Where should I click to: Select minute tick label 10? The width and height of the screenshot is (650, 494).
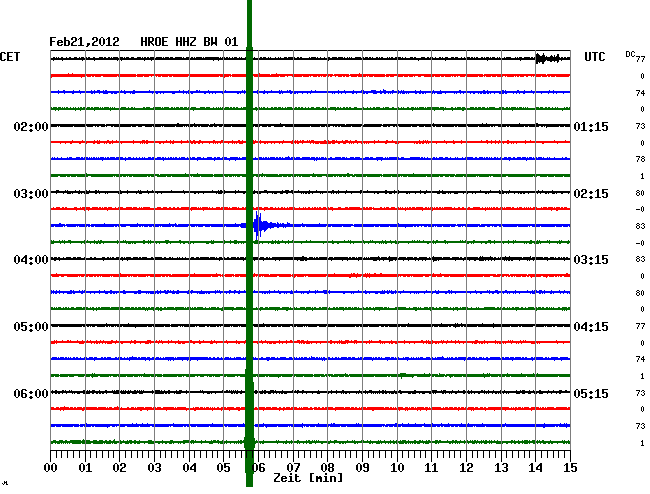(397, 468)
